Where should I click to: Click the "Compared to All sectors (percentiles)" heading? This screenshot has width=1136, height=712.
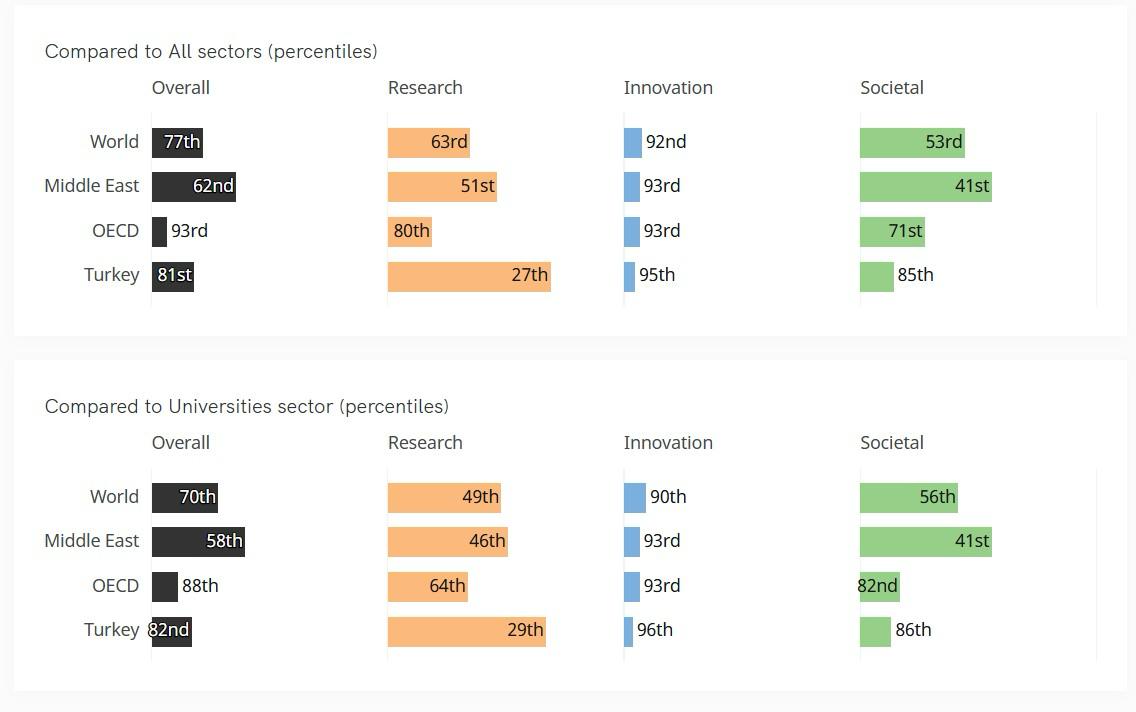pos(211,51)
